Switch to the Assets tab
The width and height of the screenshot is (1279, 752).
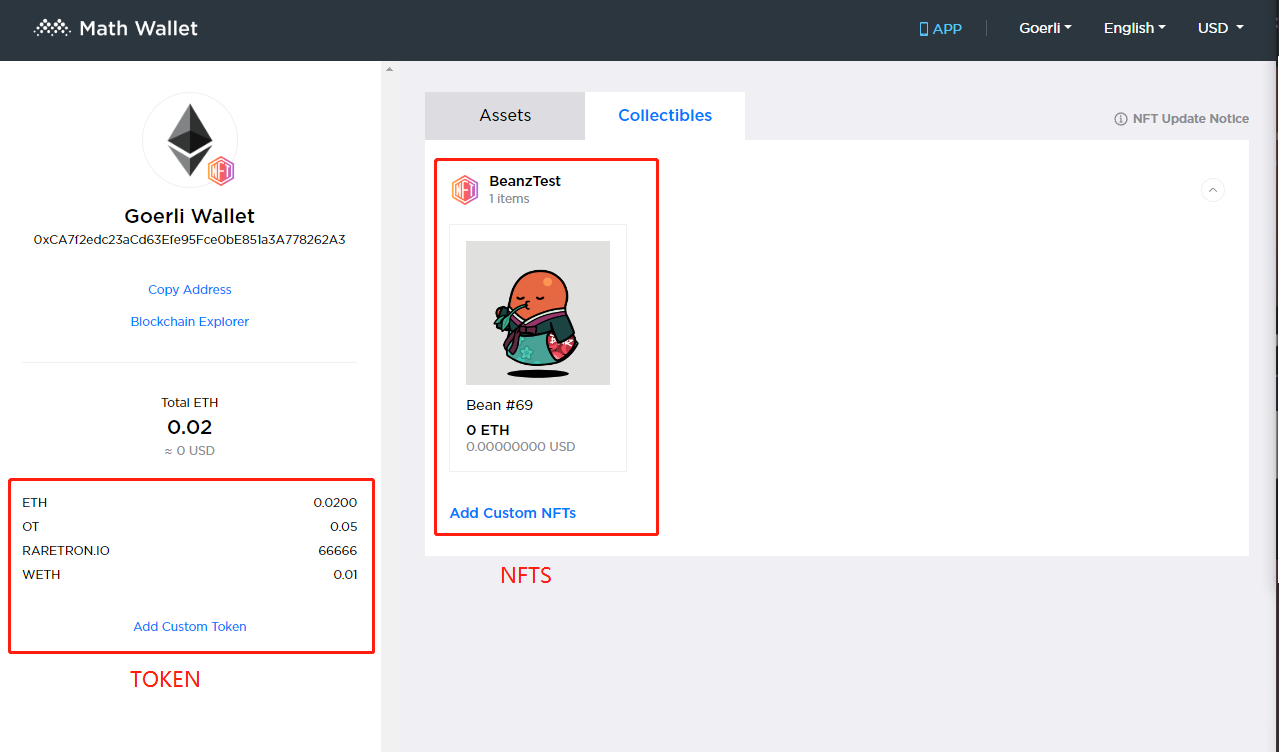(x=505, y=116)
